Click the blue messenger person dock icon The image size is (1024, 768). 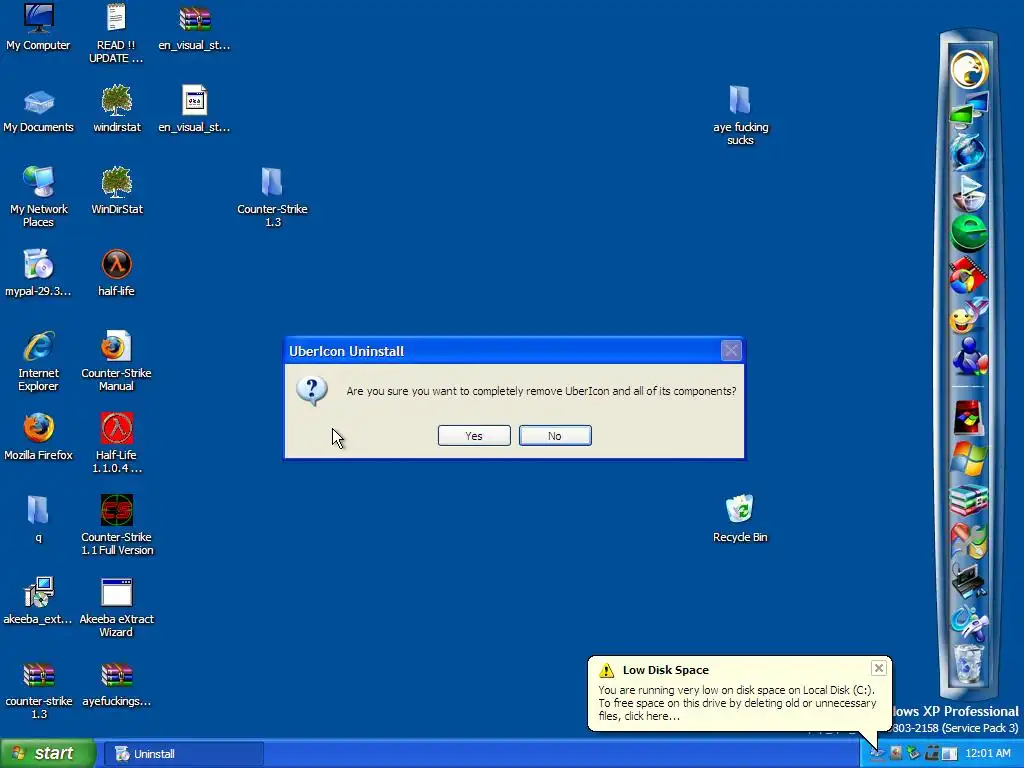point(969,356)
